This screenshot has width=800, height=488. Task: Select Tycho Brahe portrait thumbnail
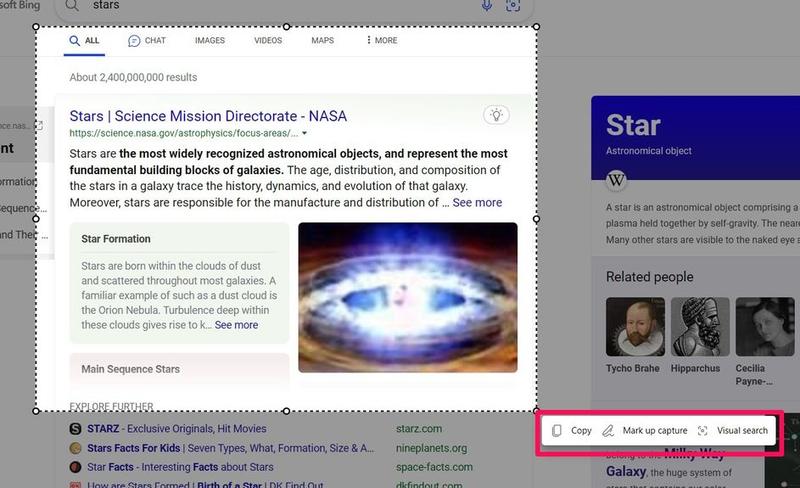coord(635,327)
